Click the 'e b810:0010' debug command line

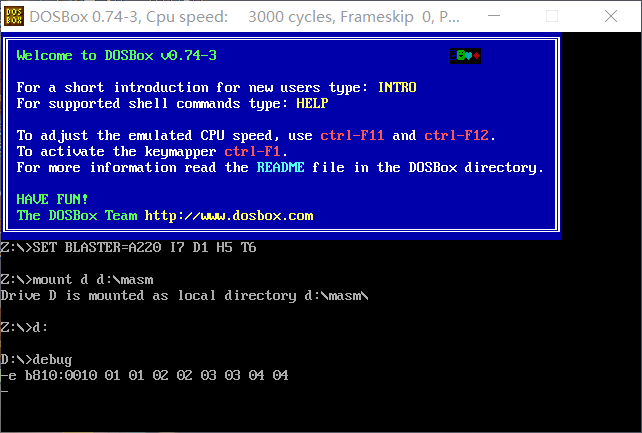pos(145,375)
